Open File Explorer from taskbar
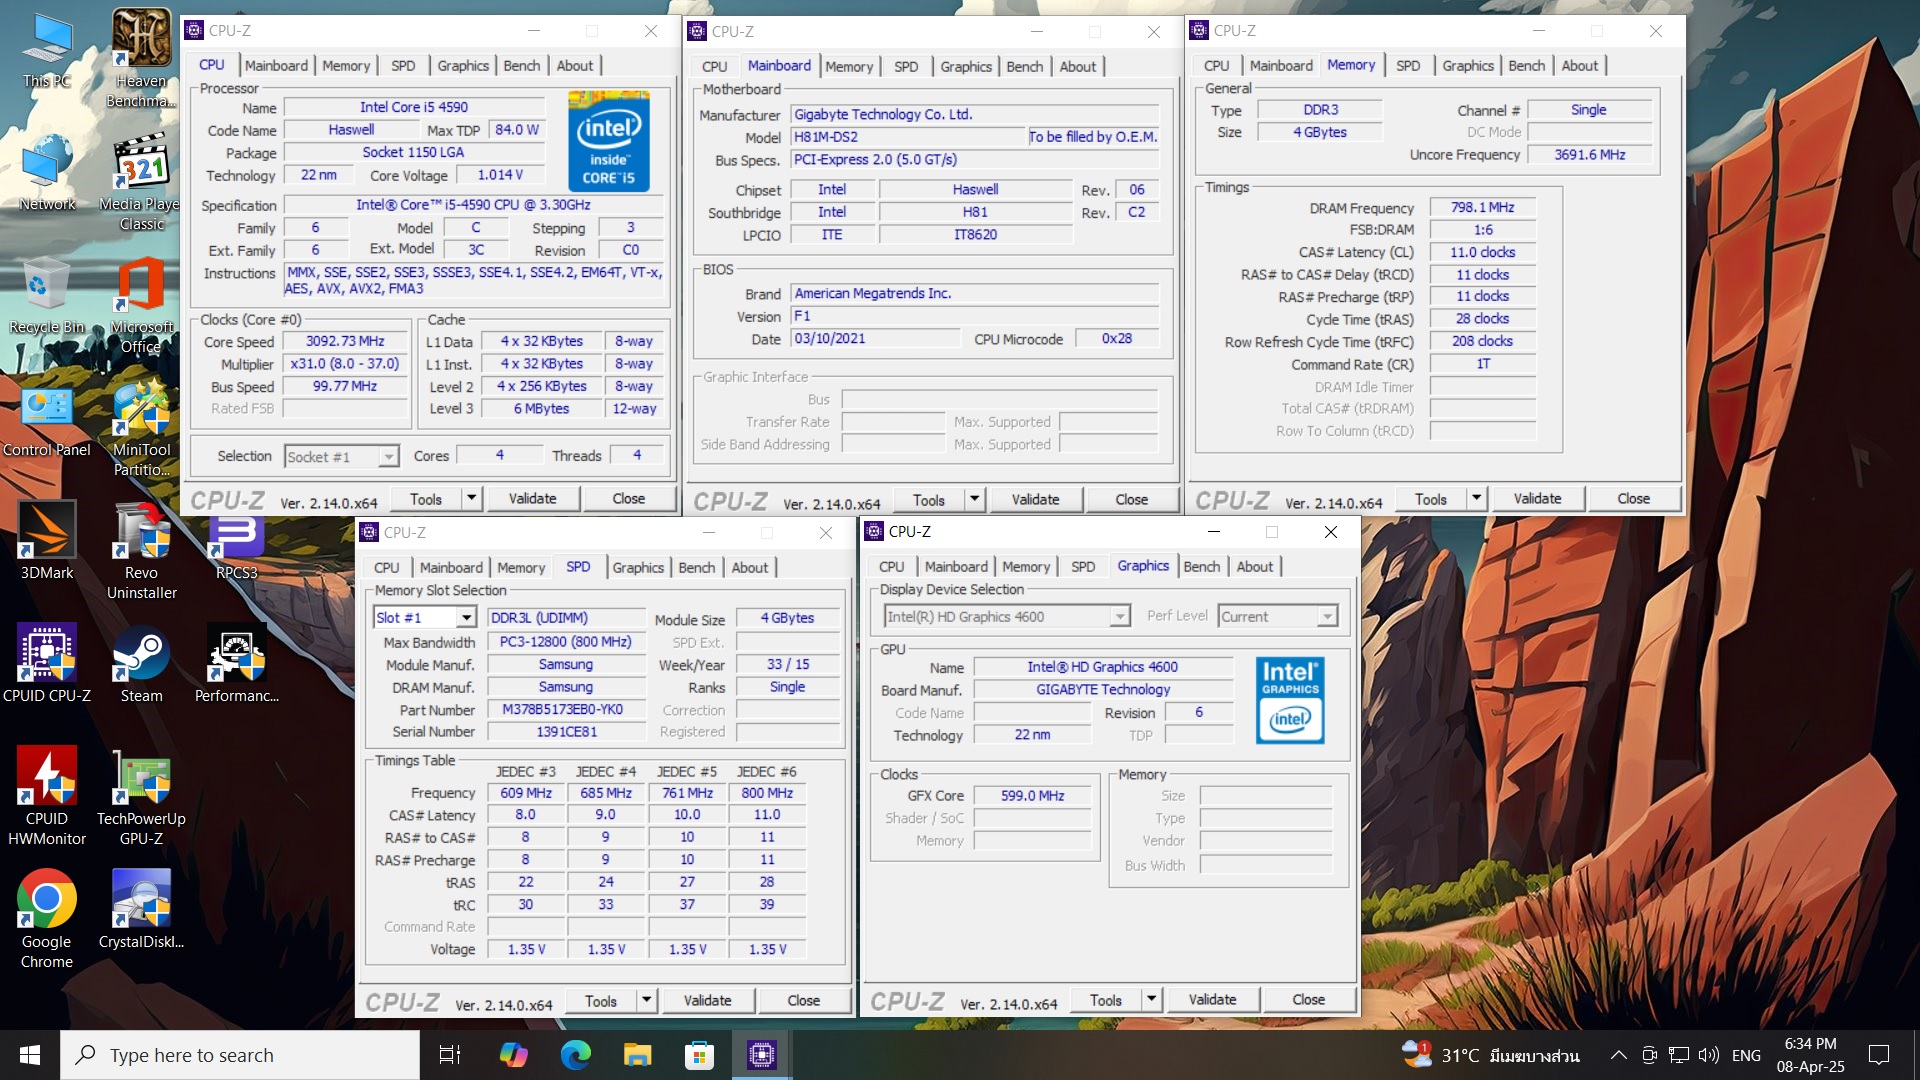1920x1080 pixels. [637, 1055]
